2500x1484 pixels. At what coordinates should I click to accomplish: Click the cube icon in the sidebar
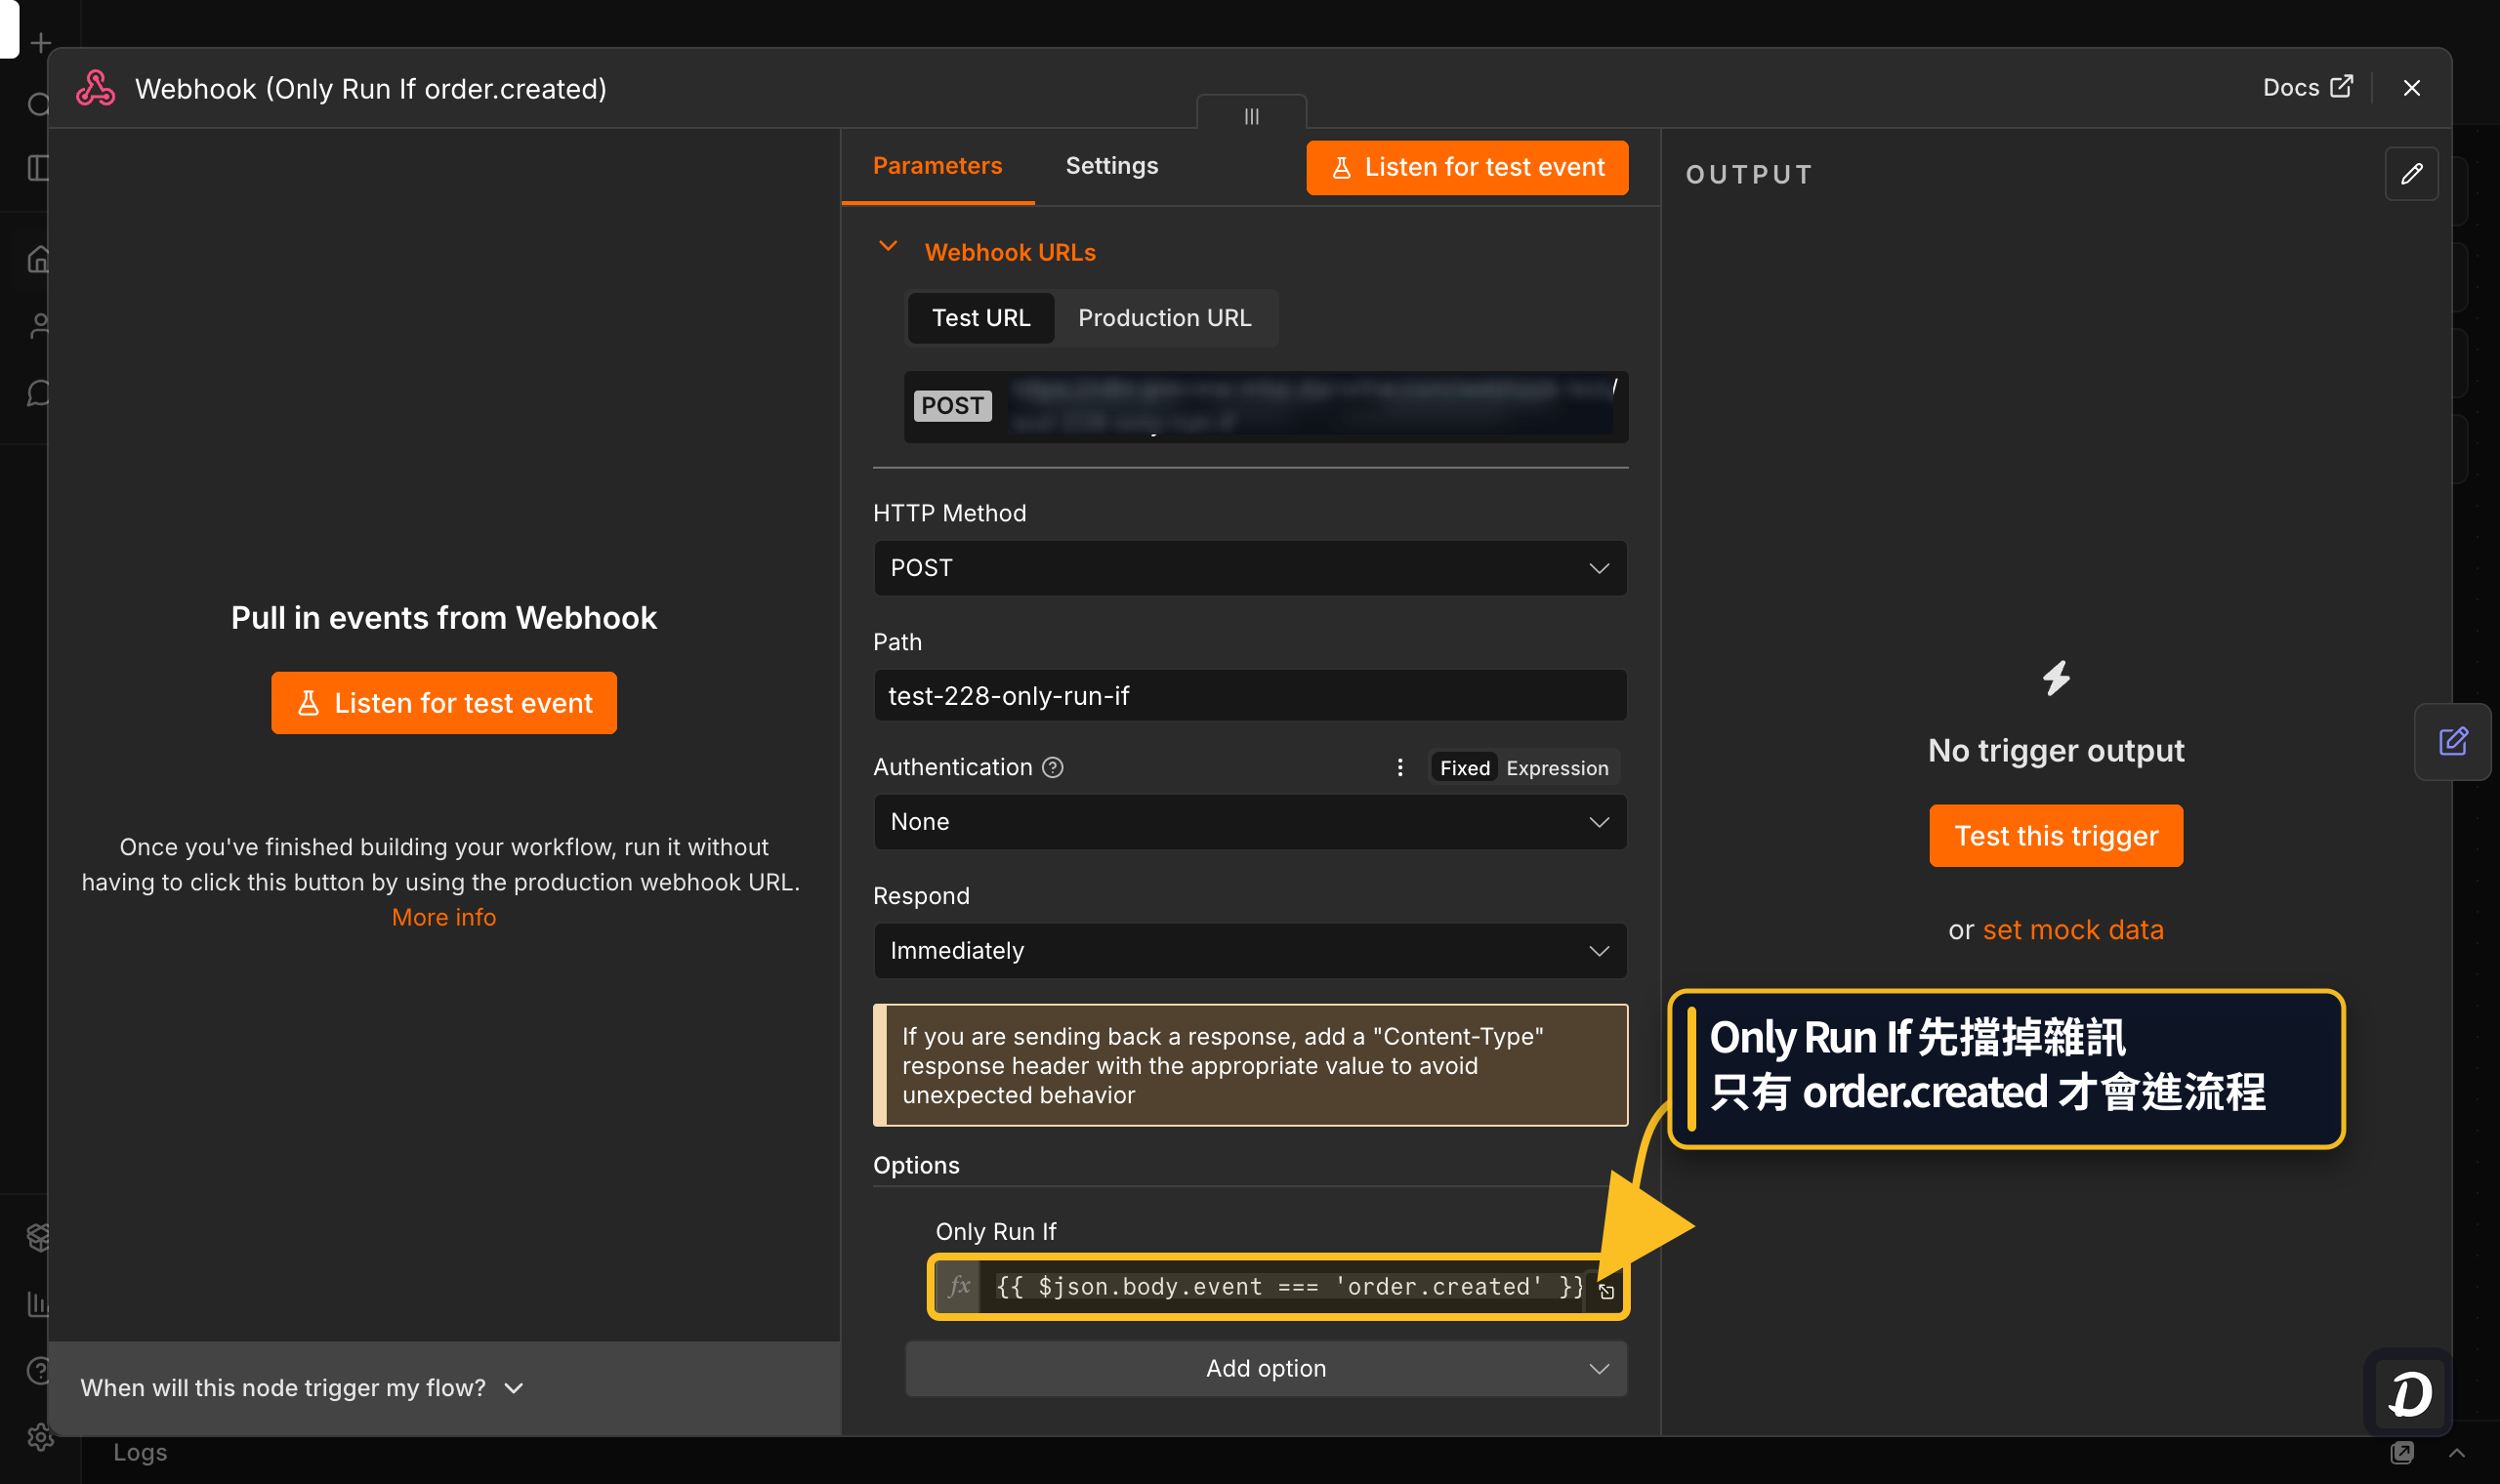click(x=39, y=1237)
